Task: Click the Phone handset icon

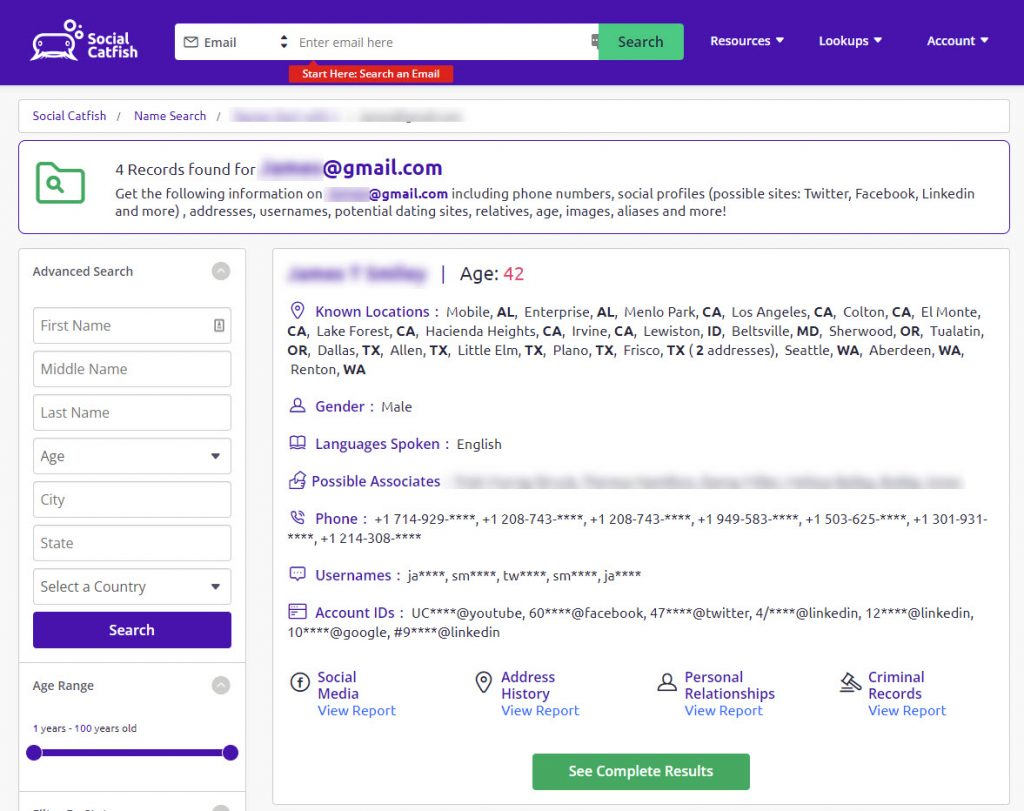Action: [297, 518]
